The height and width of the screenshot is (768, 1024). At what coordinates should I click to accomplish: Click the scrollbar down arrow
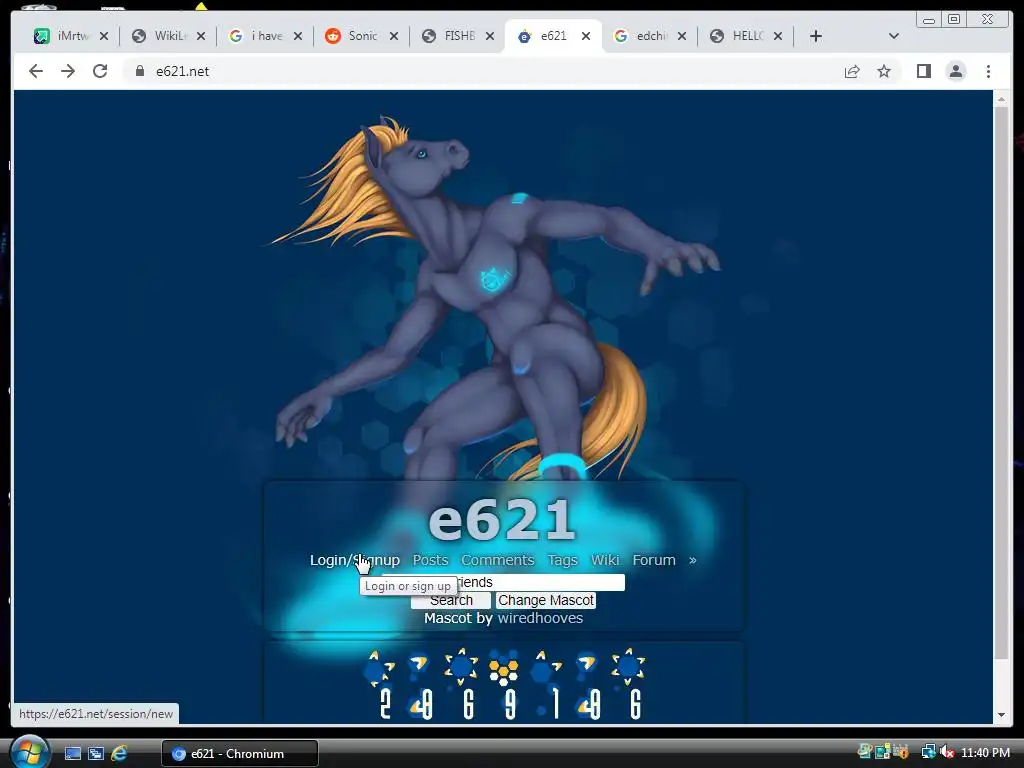tap(1001, 715)
